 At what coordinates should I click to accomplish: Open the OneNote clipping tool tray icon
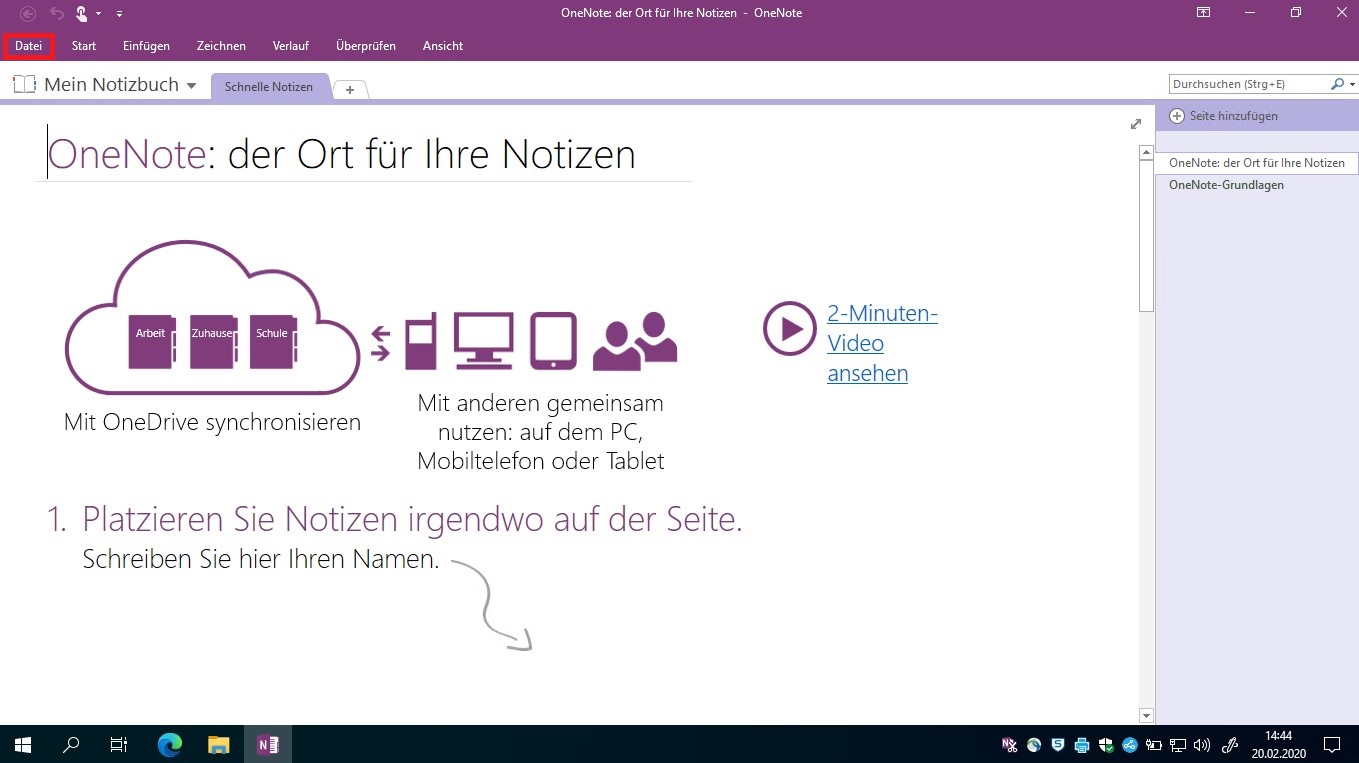coord(1010,744)
